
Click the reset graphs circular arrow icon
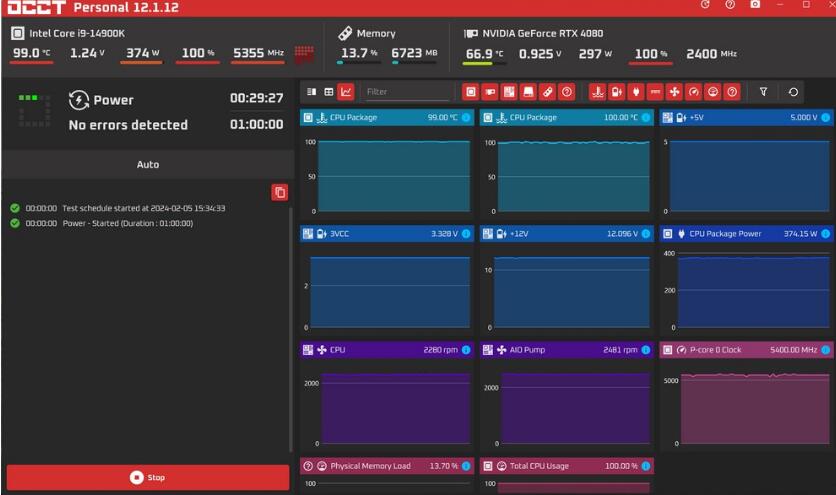[x=793, y=92]
